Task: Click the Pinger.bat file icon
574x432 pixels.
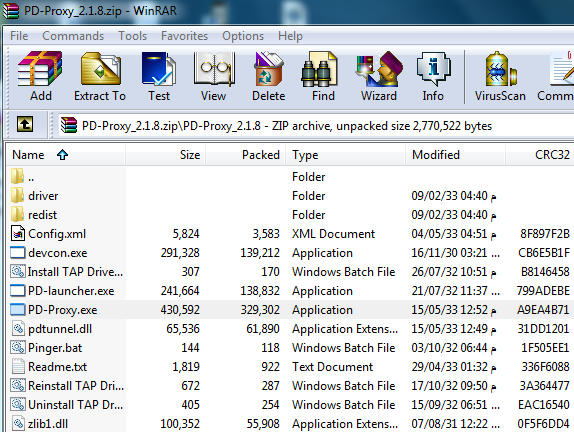Action: tap(18, 347)
